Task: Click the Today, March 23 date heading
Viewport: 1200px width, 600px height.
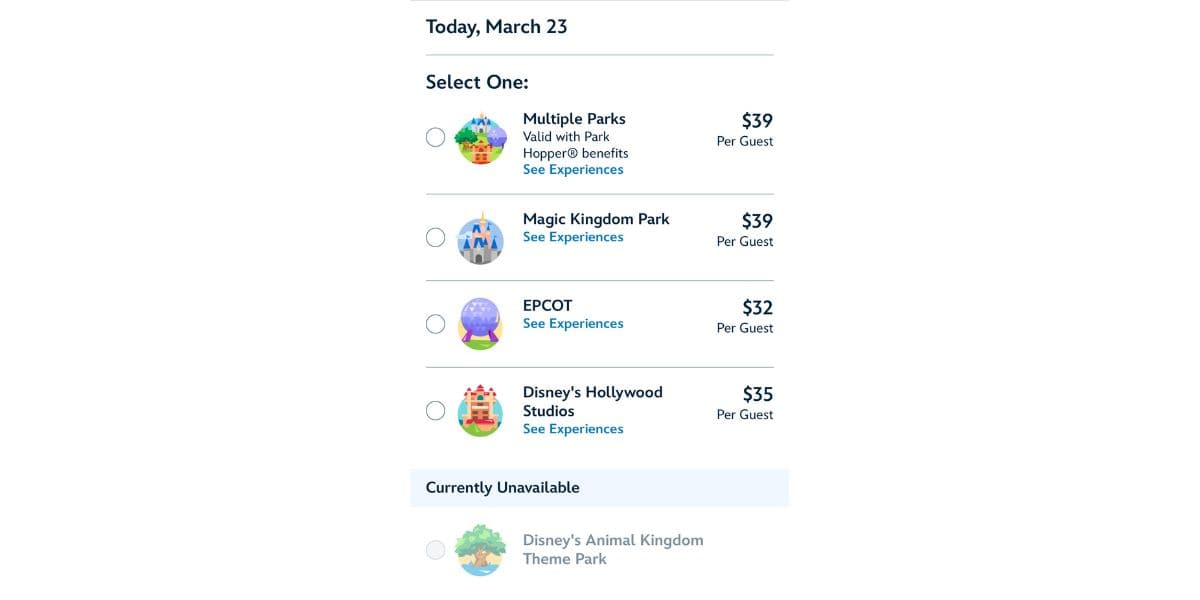Action: [497, 27]
